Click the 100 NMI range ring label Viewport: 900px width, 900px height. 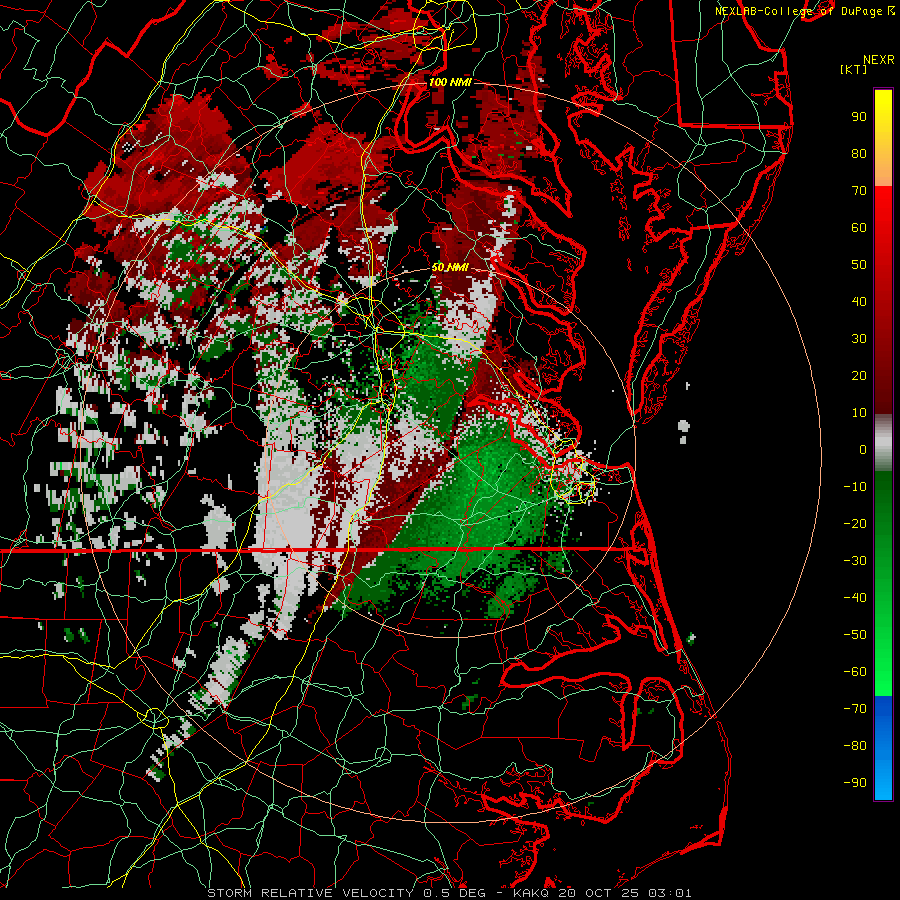[x=450, y=82]
